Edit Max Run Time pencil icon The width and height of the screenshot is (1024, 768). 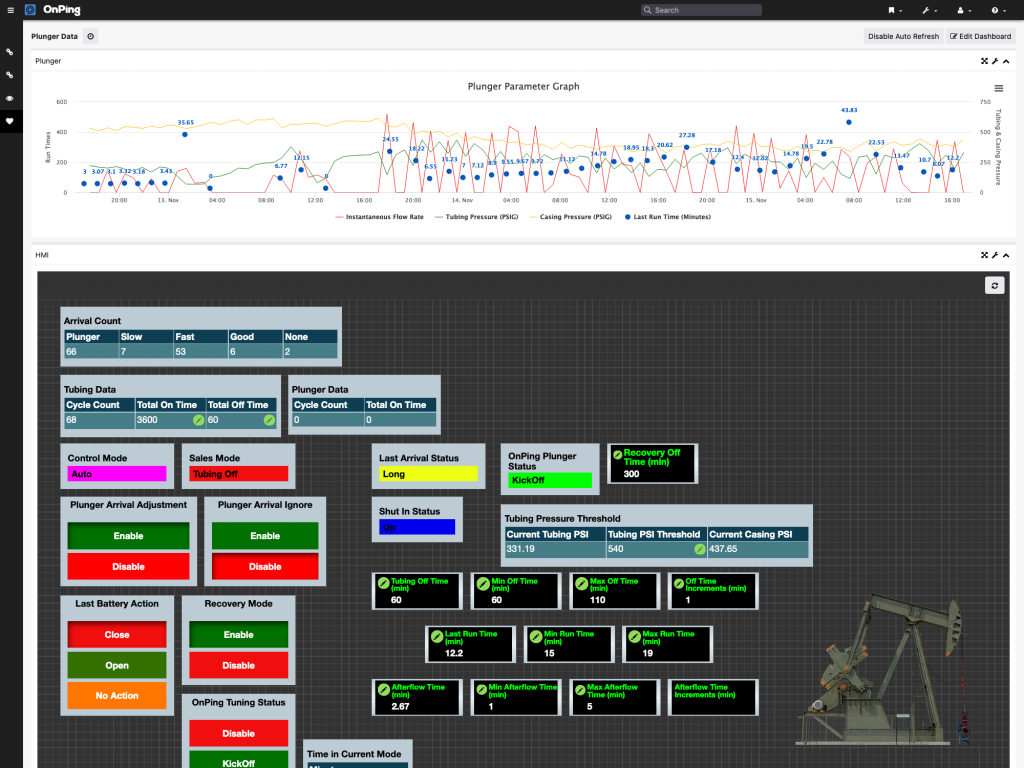(x=634, y=636)
